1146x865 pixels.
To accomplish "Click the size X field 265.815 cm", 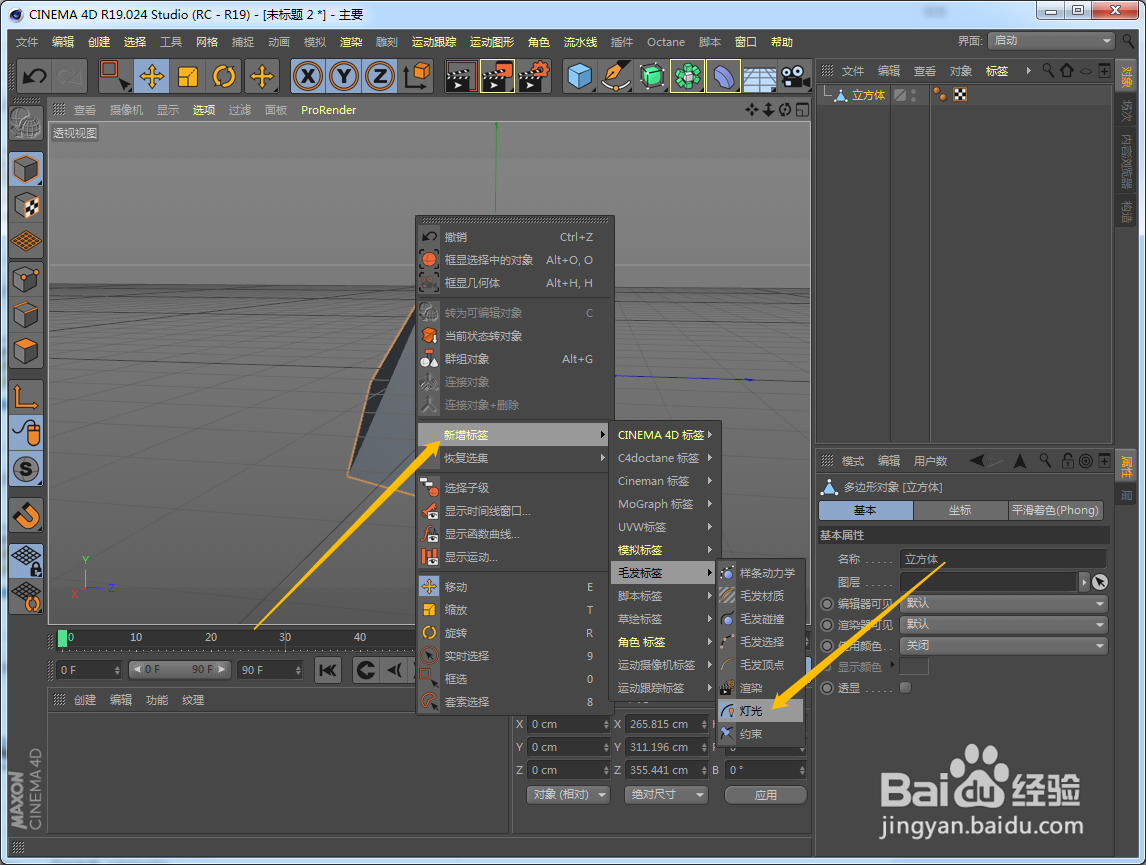I will point(666,724).
